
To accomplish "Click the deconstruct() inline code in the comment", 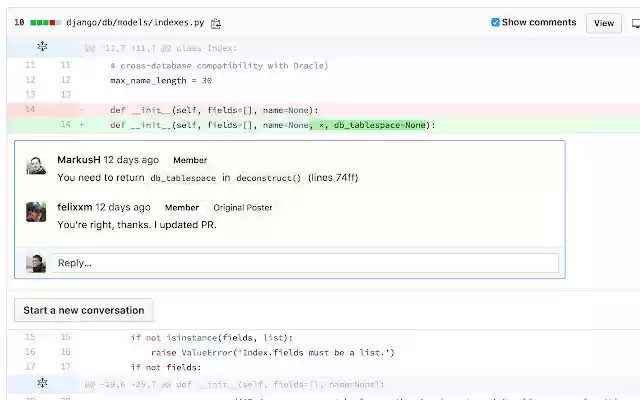I will click(x=268, y=178).
